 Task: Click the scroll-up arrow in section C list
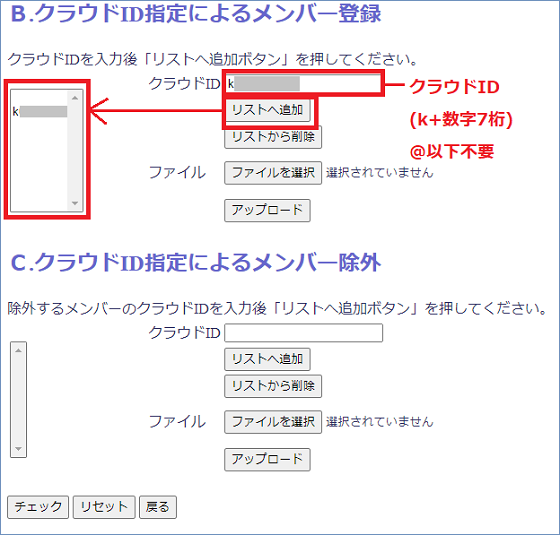click(x=19, y=351)
